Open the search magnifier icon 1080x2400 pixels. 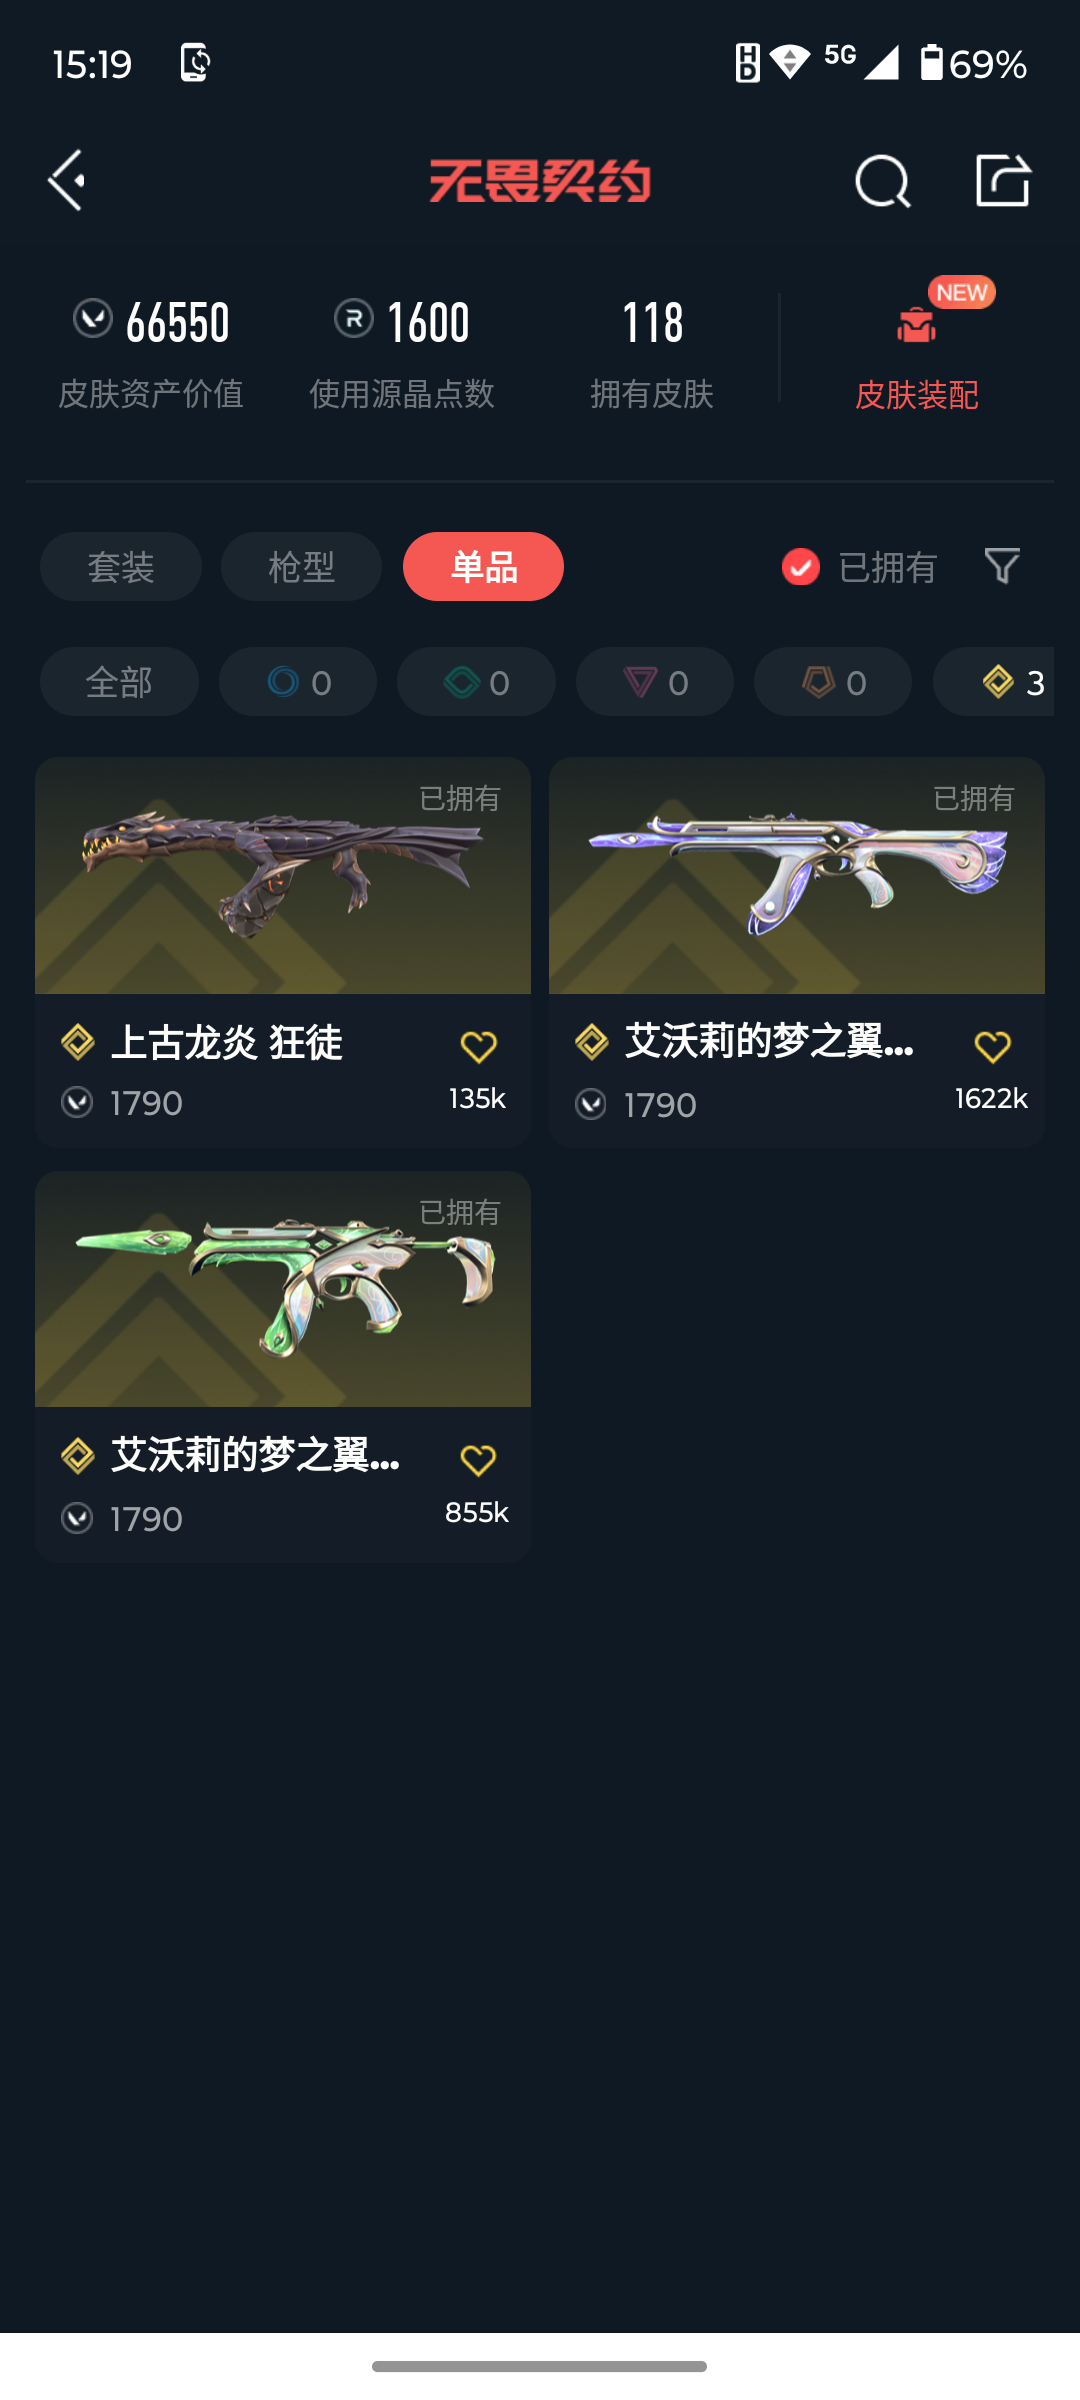[x=882, y=181]
